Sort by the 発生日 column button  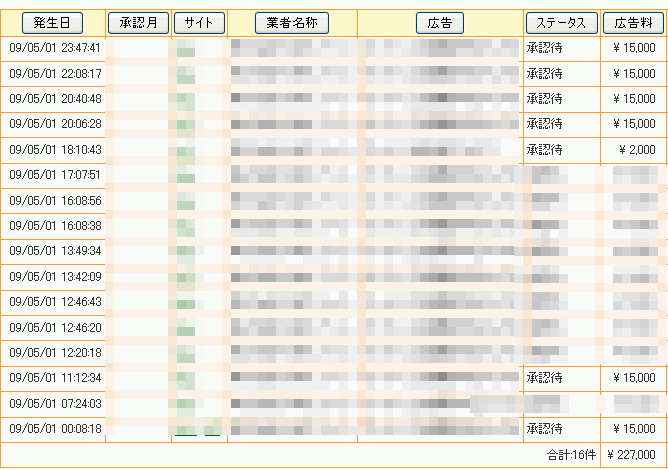[52, 23]
